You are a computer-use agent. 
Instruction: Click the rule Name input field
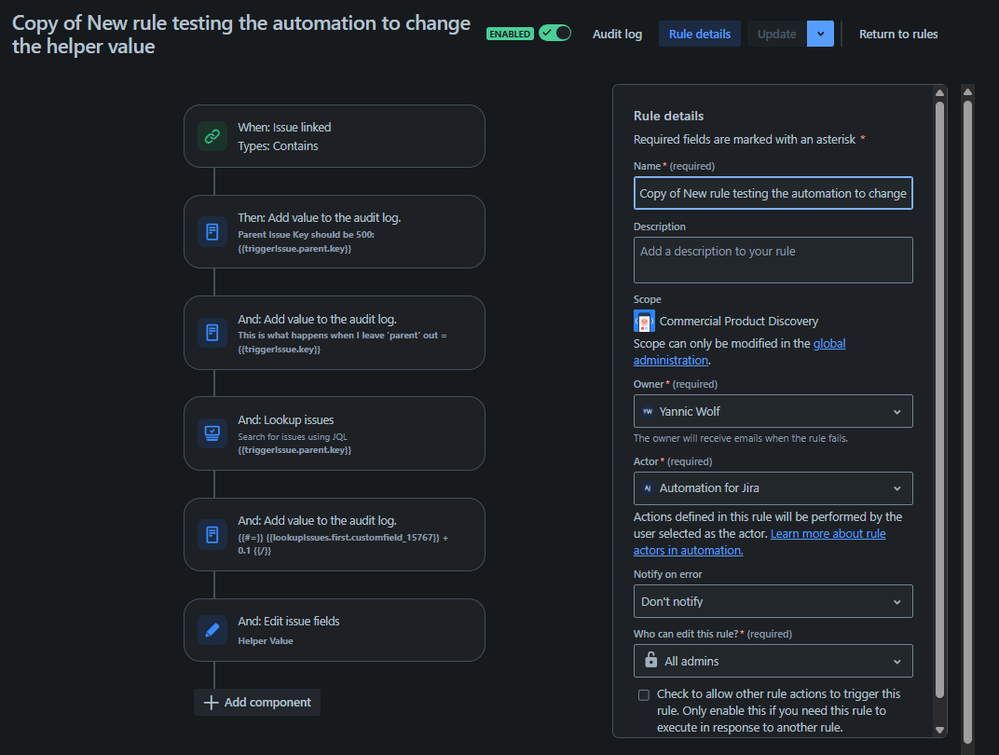click(773, 193)
